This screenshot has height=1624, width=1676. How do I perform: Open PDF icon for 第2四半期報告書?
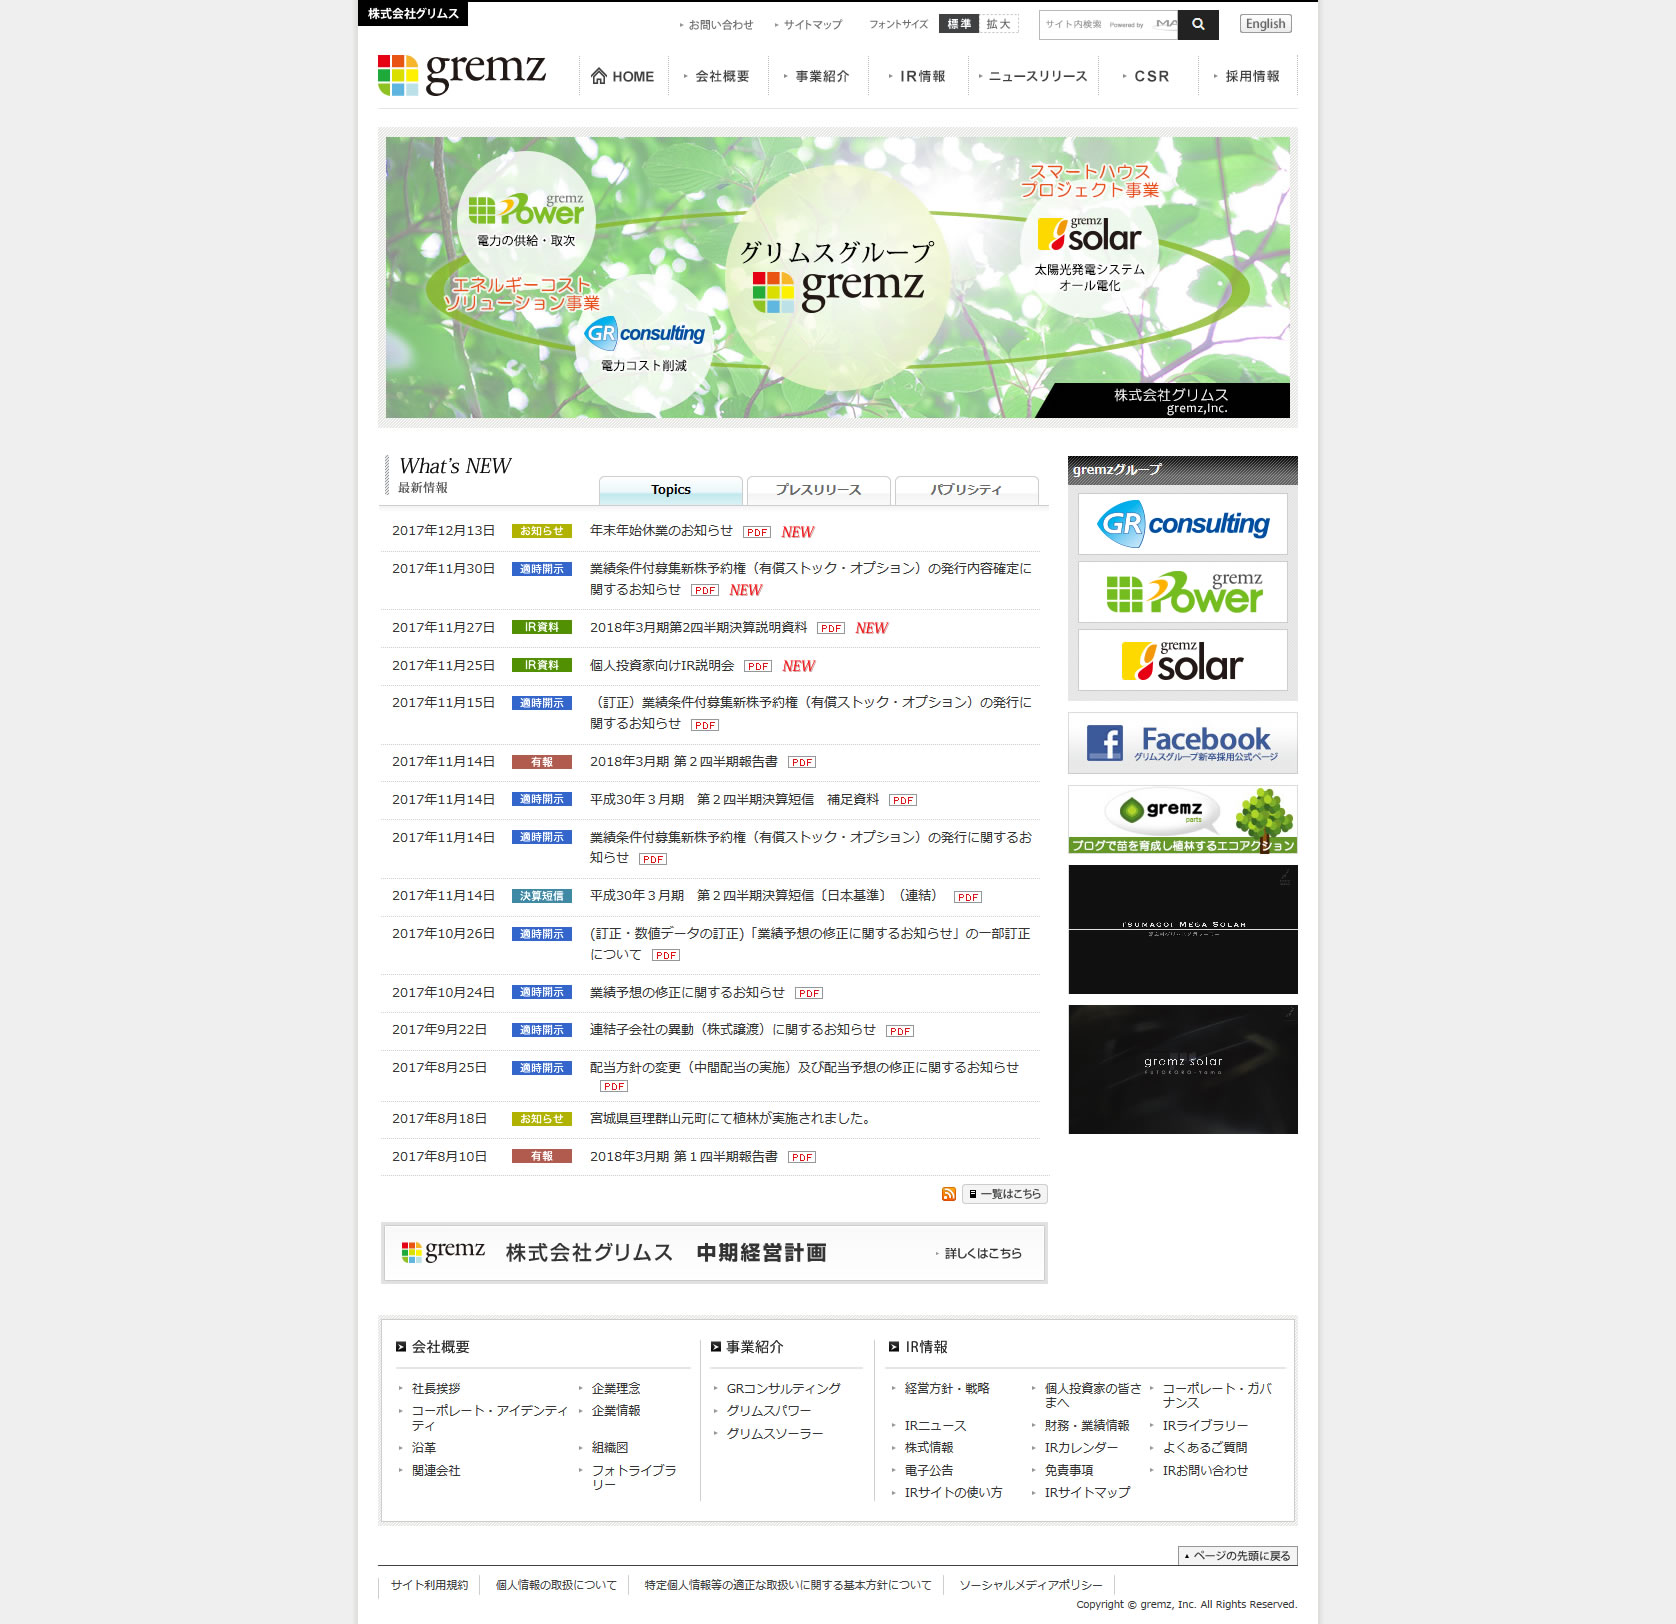[802, 762]
